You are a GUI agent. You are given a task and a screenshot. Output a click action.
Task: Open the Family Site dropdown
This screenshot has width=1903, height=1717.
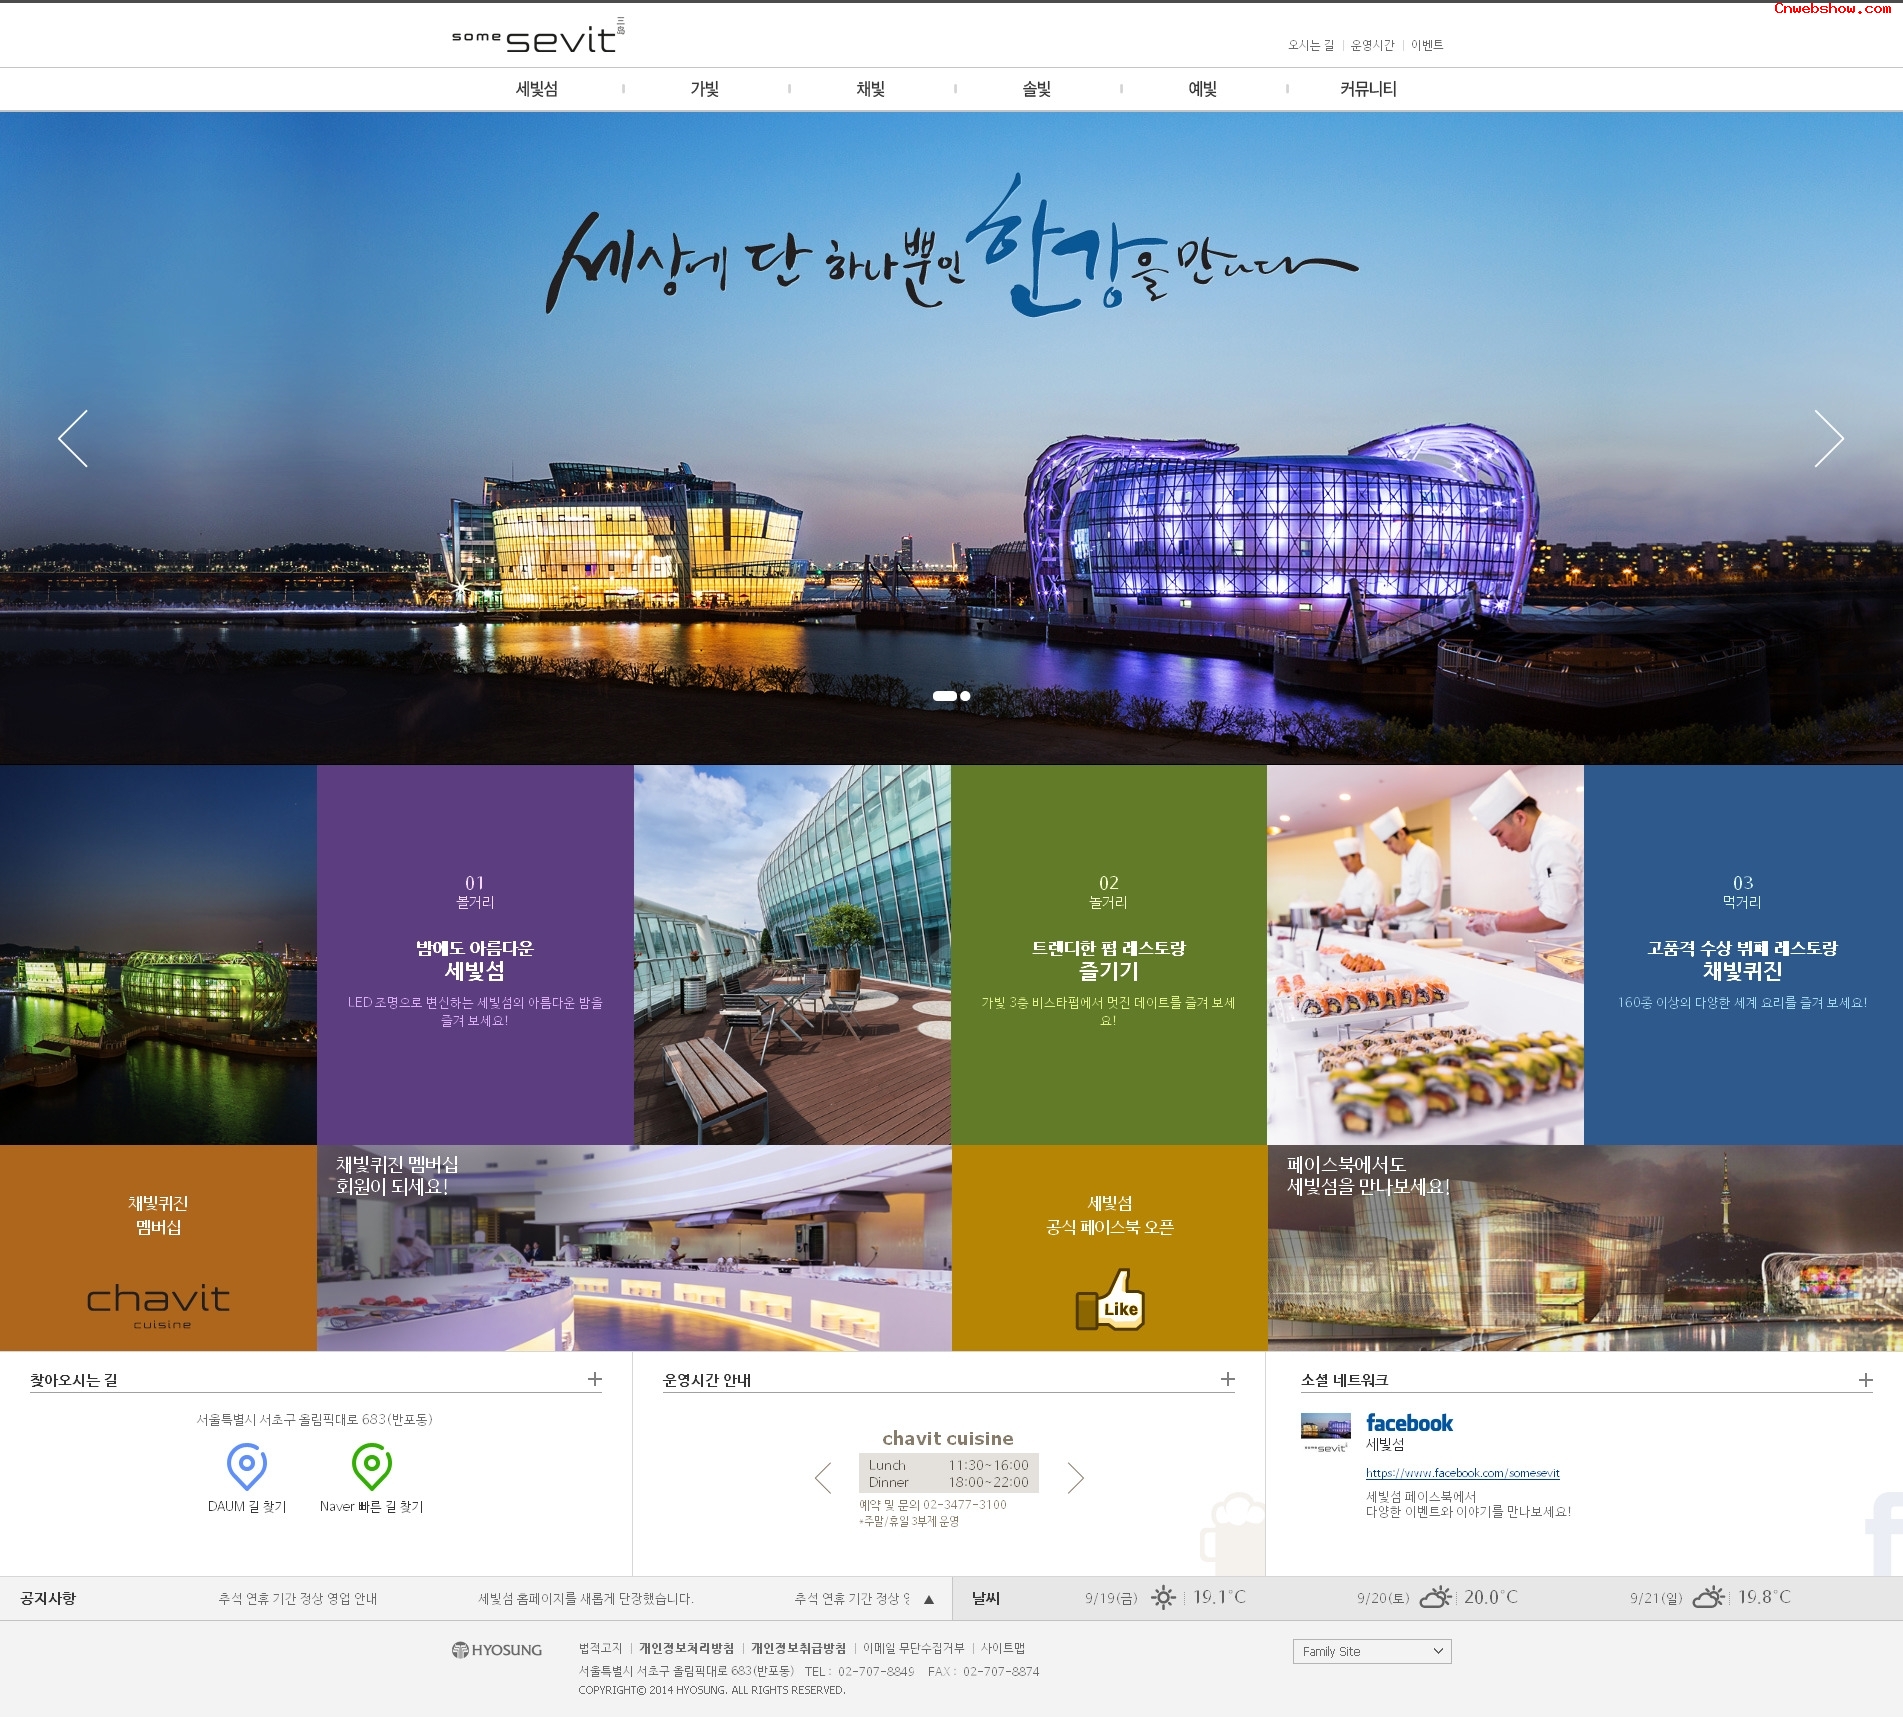1372,1651
